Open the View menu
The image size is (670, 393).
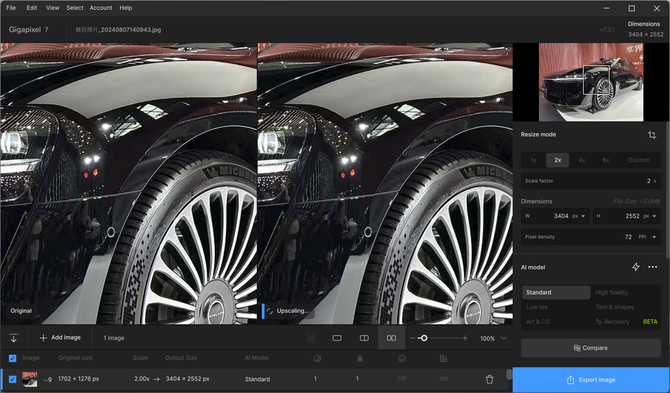[x=53, y=8]
